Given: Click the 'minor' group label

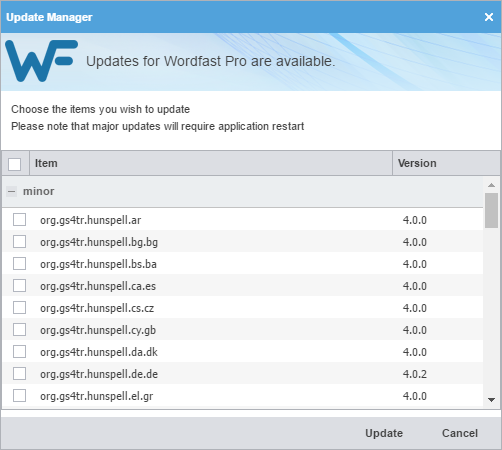Looking at the screenshot, I should coord(38,191).
